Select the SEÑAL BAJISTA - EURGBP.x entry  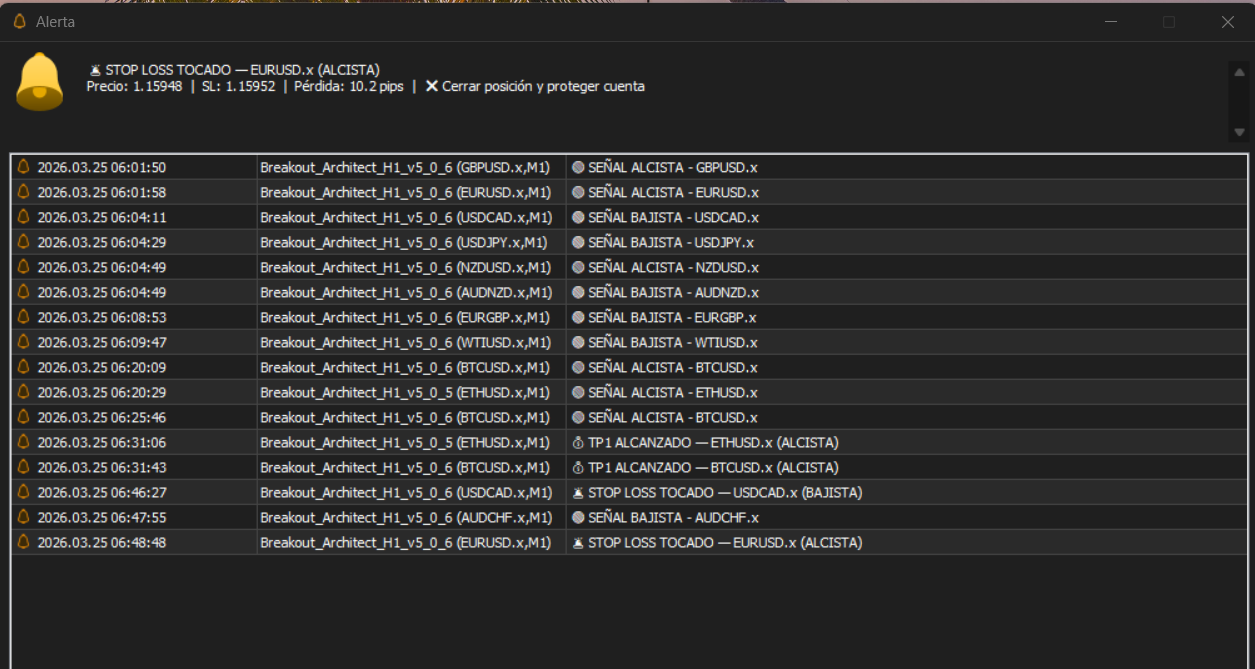[671, 317]
